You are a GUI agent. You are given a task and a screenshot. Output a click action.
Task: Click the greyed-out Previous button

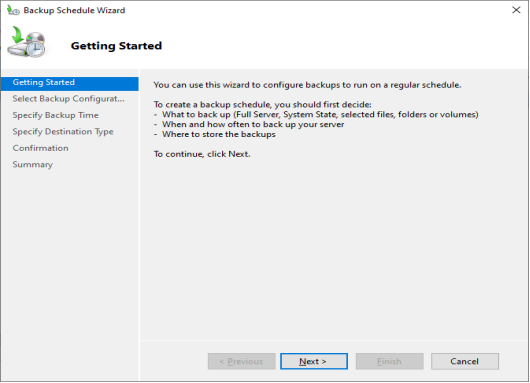click(241, 361)
